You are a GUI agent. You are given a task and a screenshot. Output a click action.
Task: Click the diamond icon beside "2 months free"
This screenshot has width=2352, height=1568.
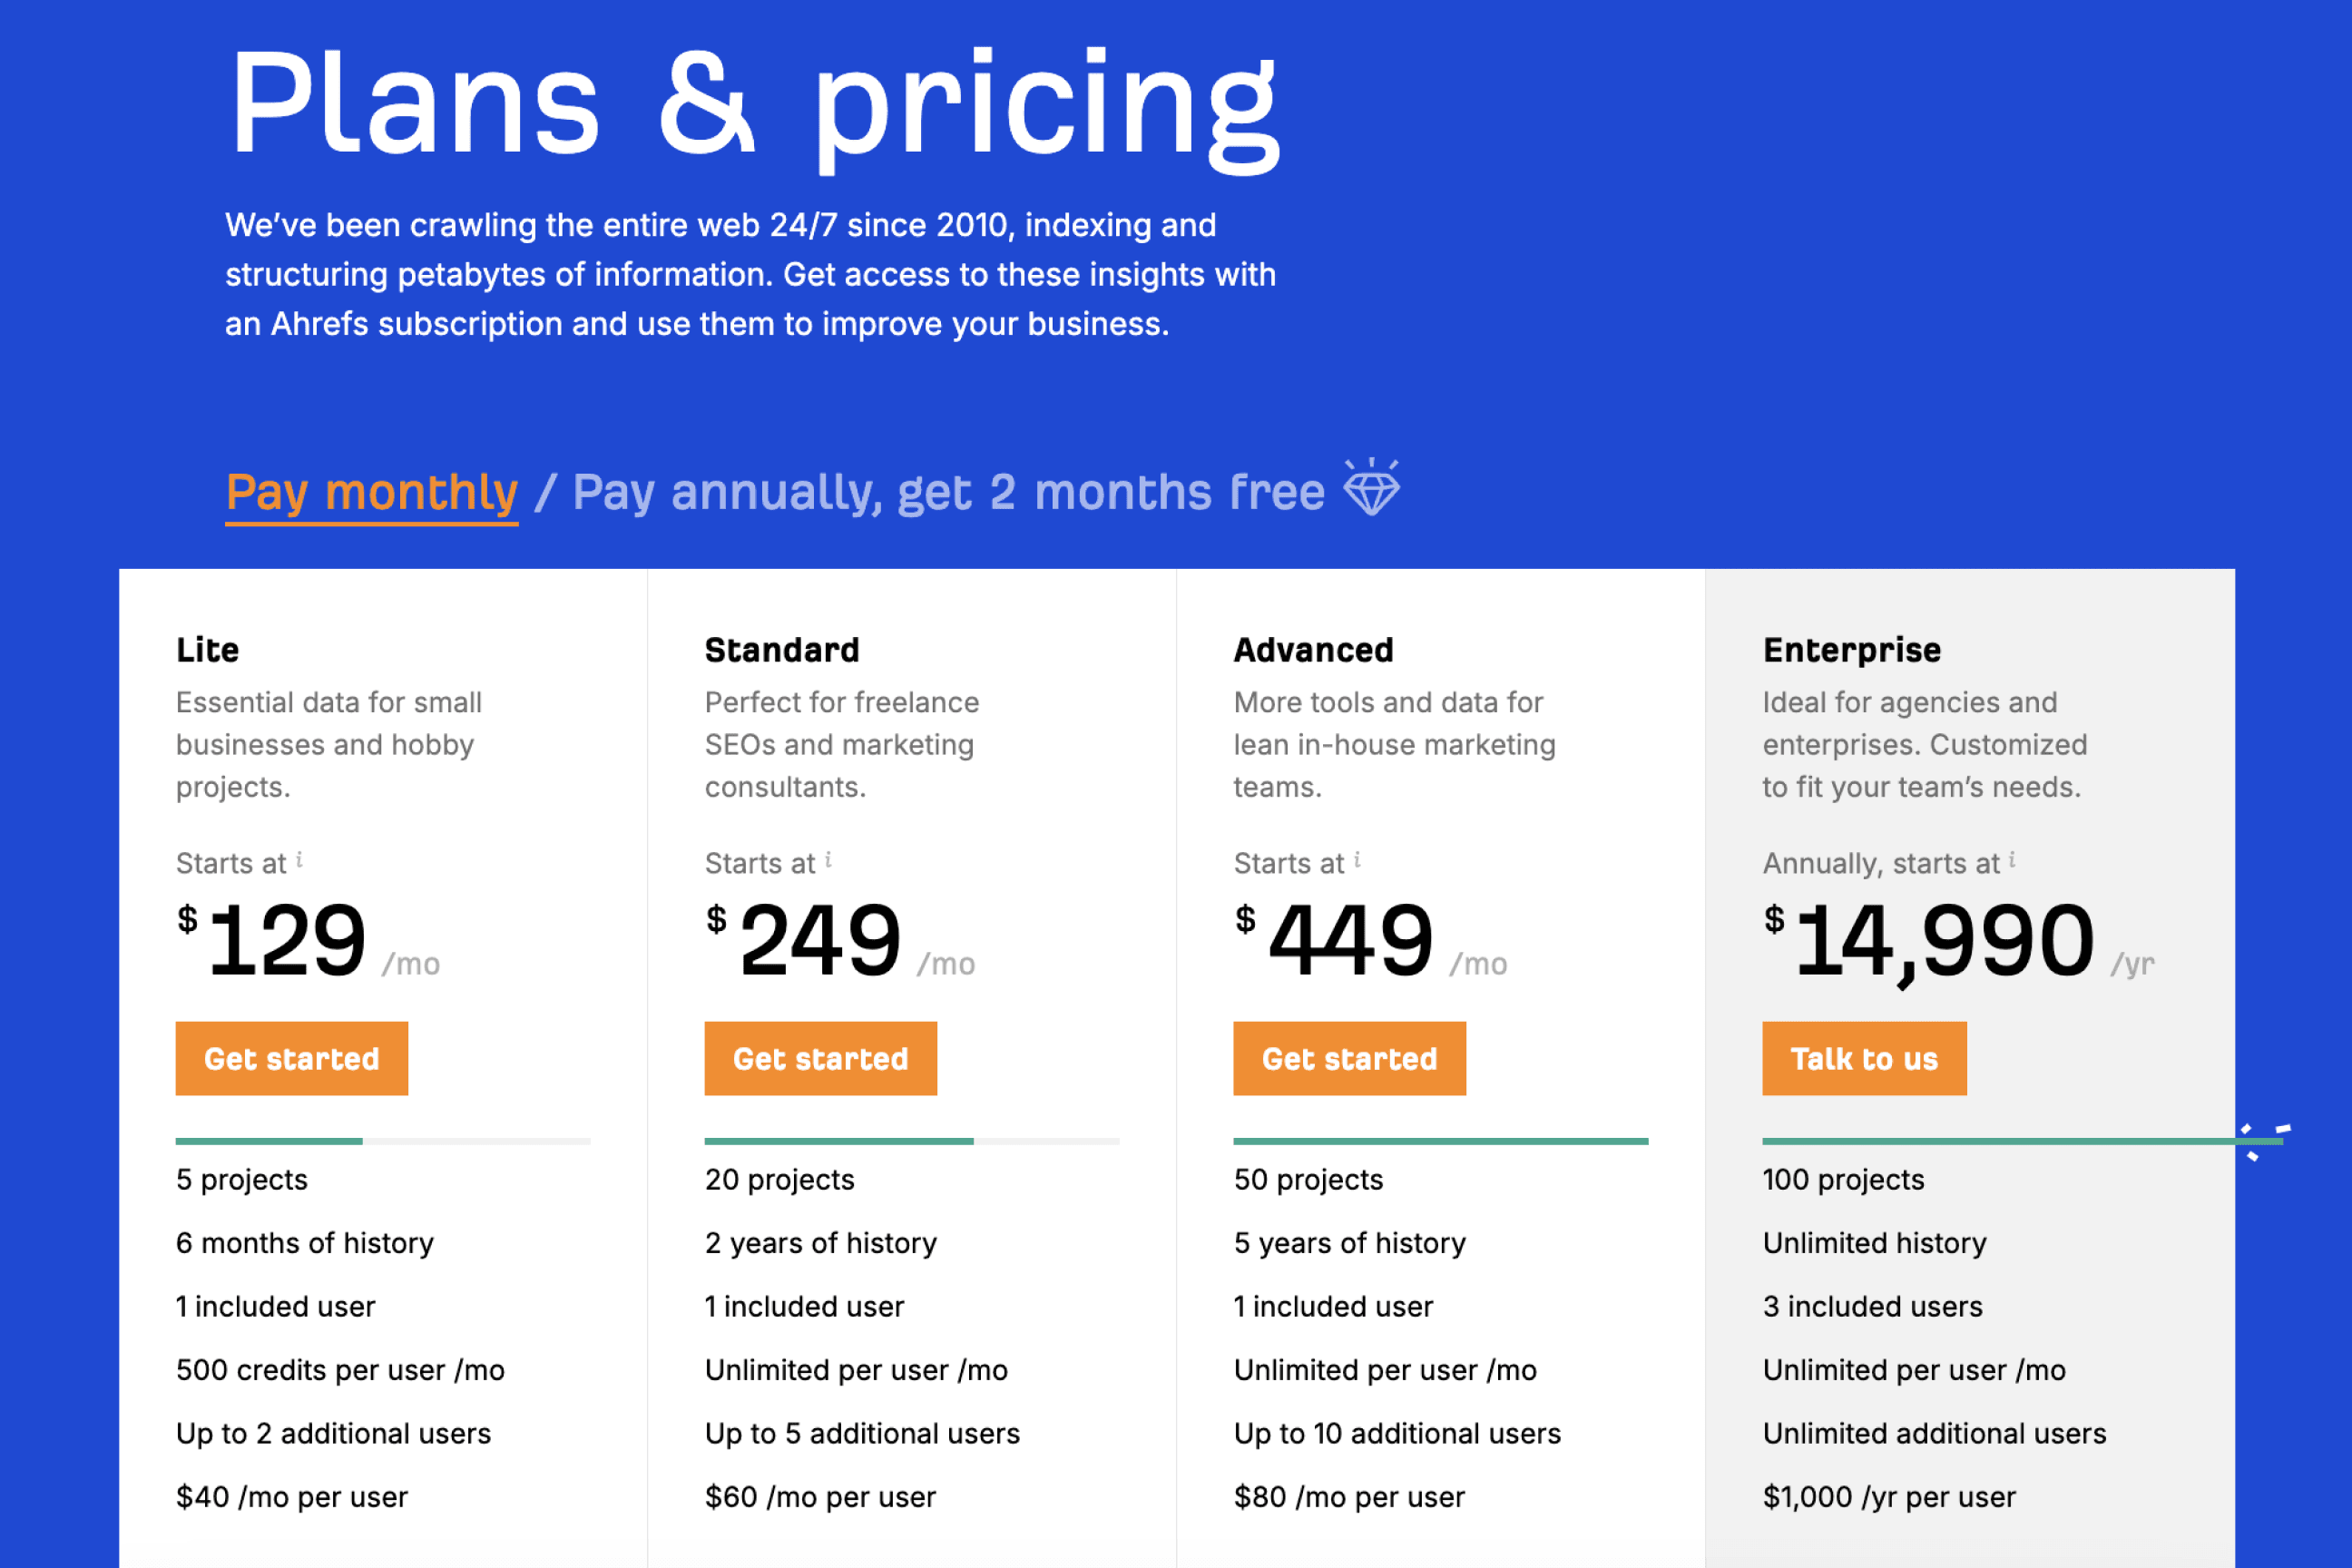pyautogui.click(x=1372, y=491)
